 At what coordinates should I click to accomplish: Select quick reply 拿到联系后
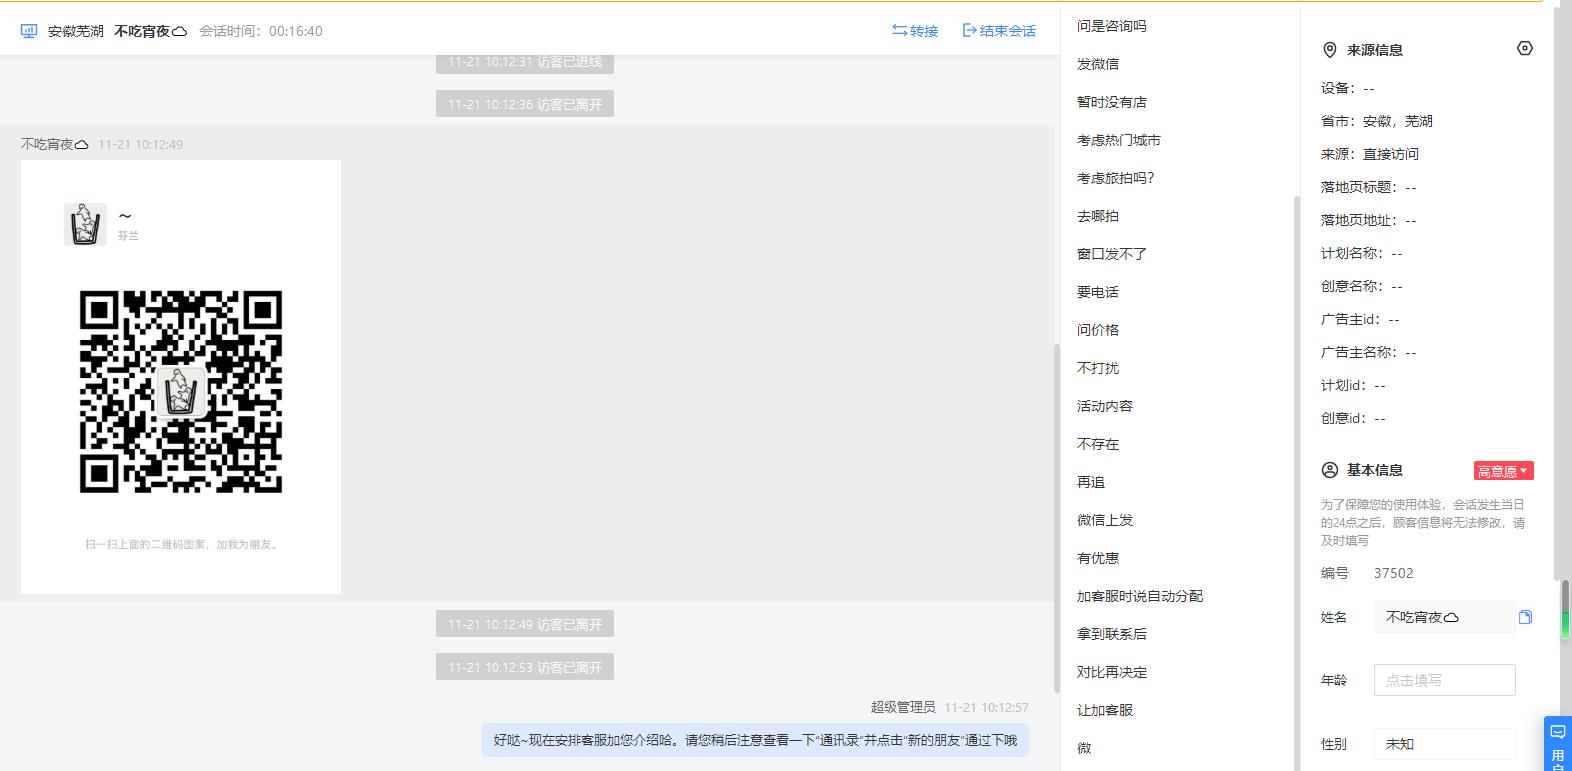pyautogui.click(x=1112, y=634)
